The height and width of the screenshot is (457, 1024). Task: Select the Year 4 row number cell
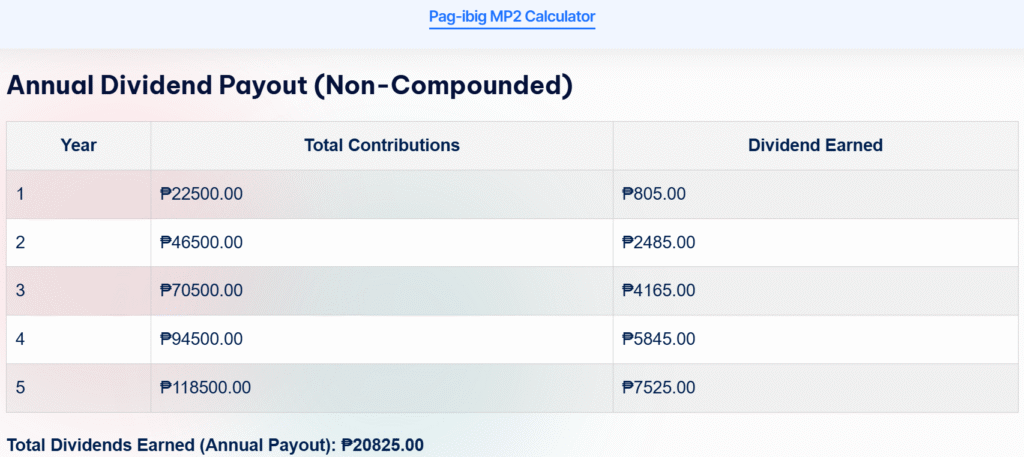(78, 339)
